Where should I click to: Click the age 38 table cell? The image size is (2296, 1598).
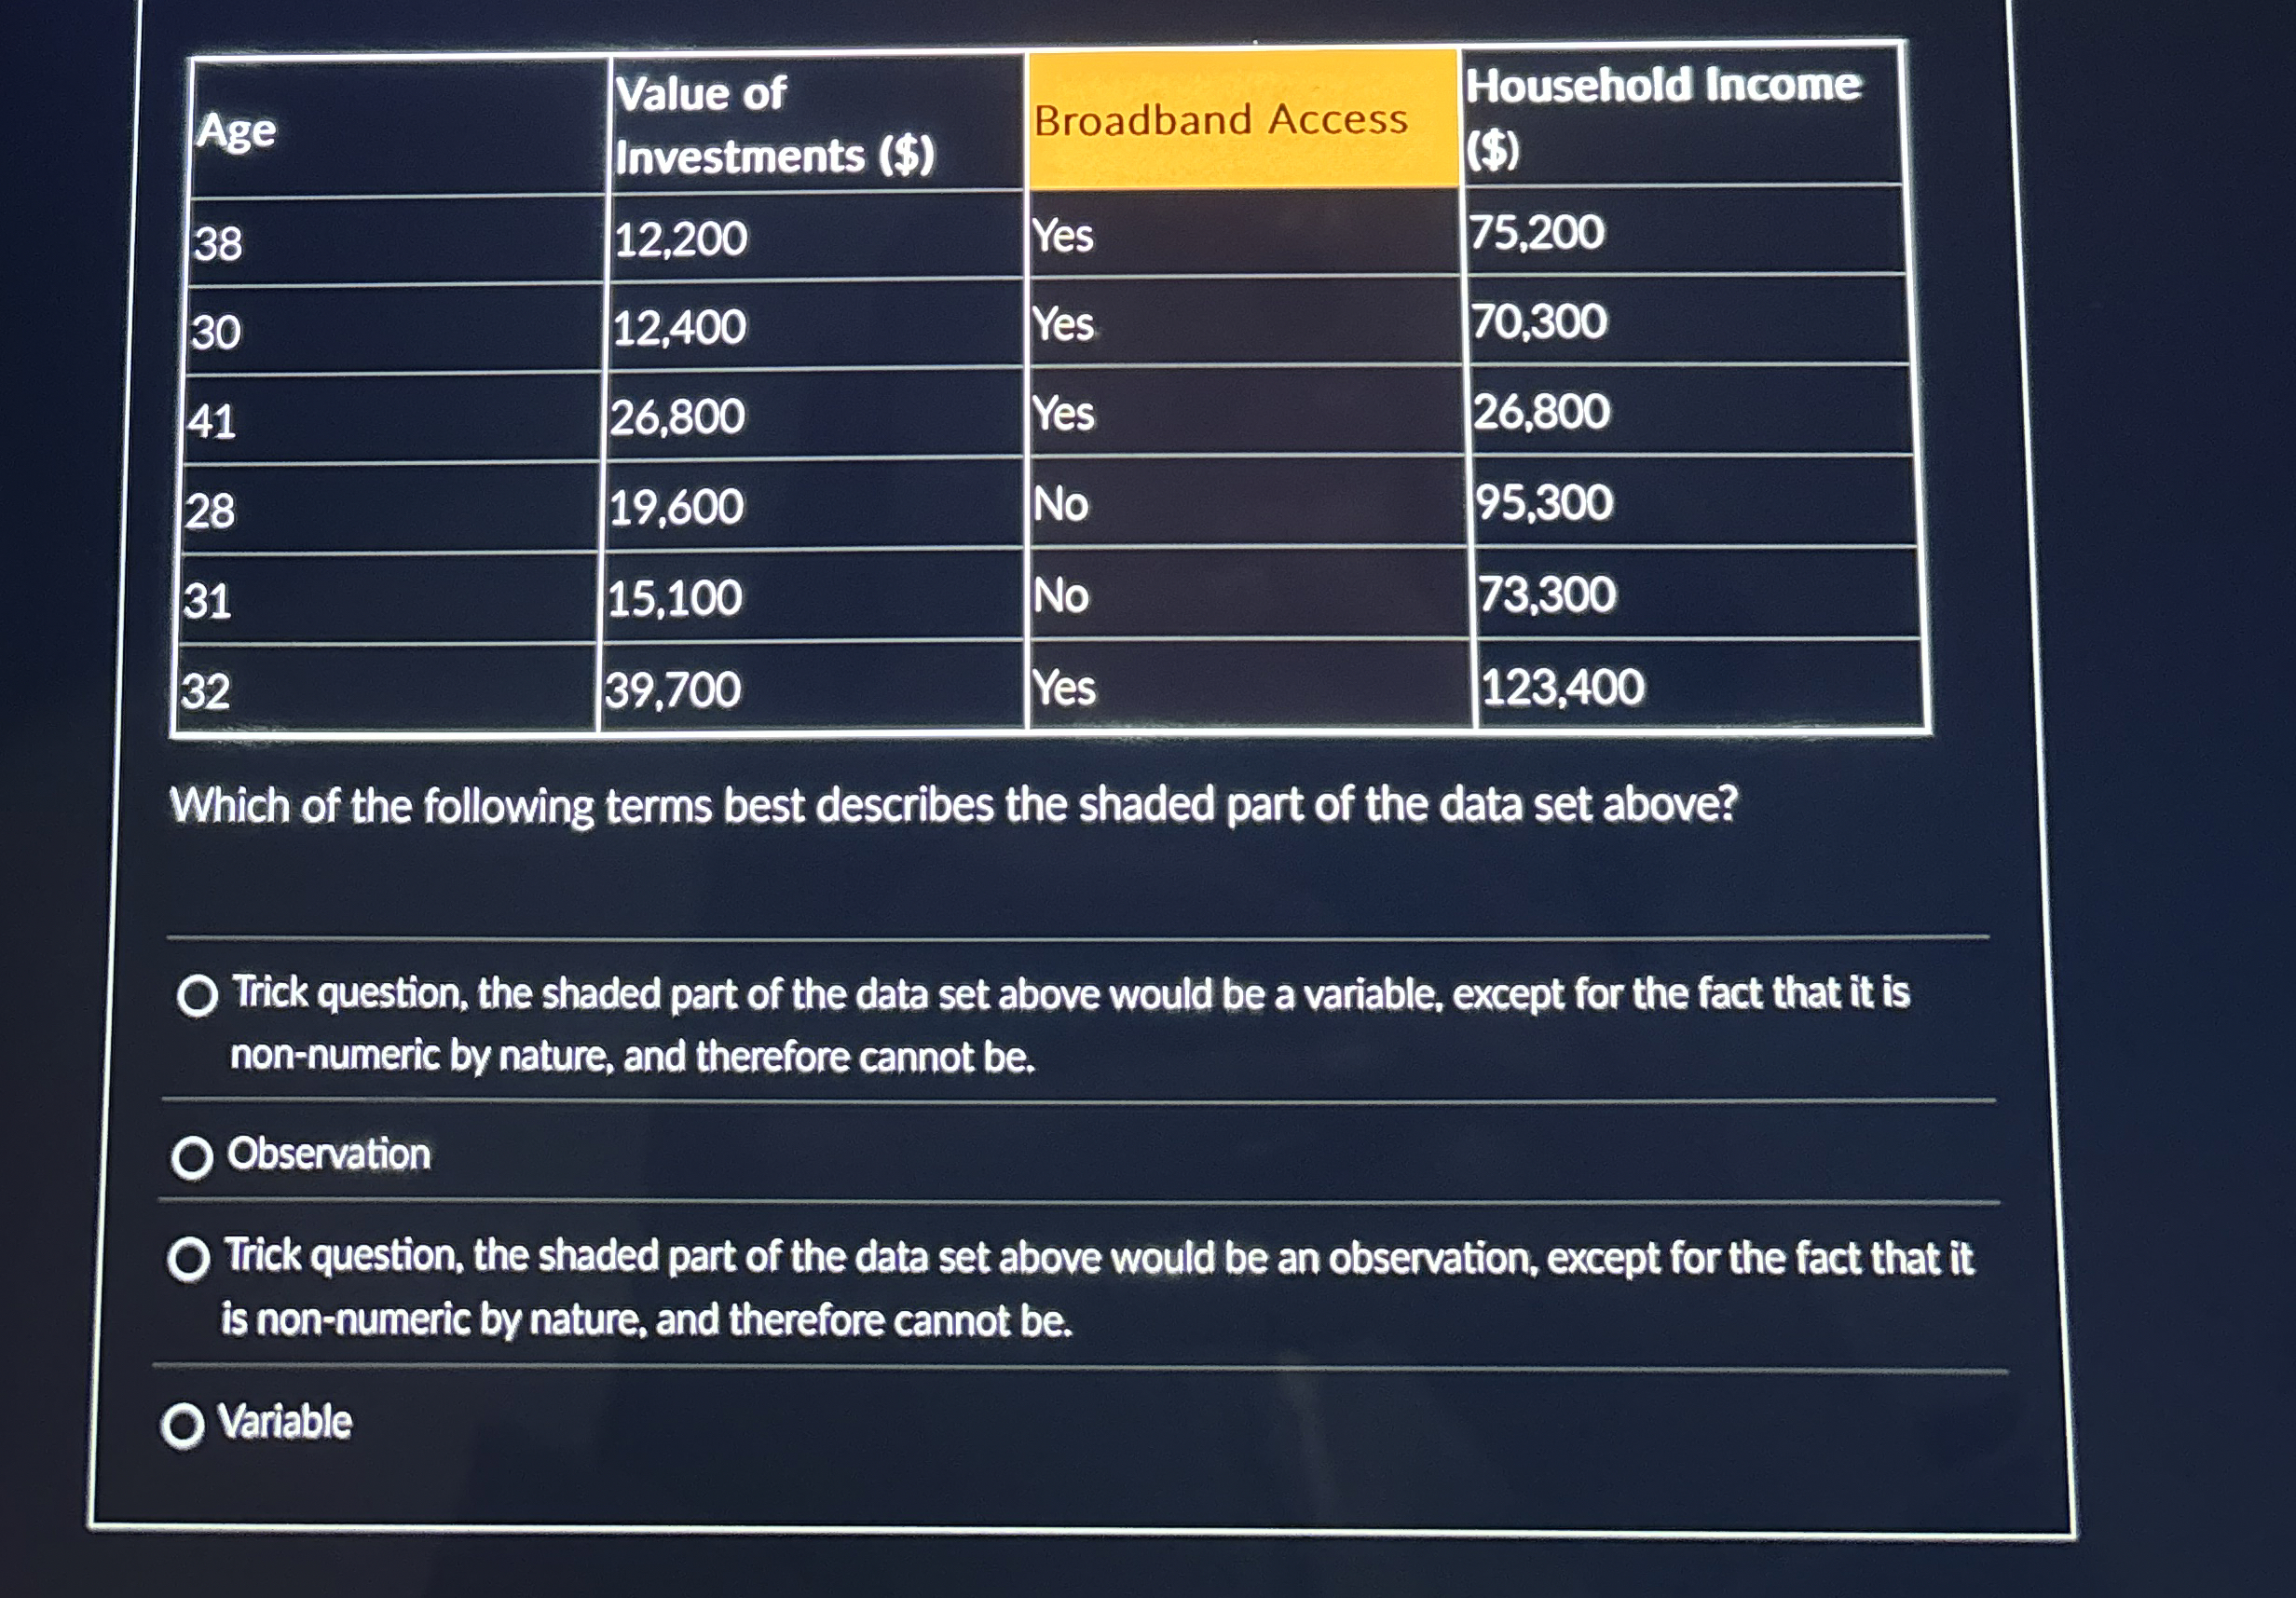click(x=397, y=240)
